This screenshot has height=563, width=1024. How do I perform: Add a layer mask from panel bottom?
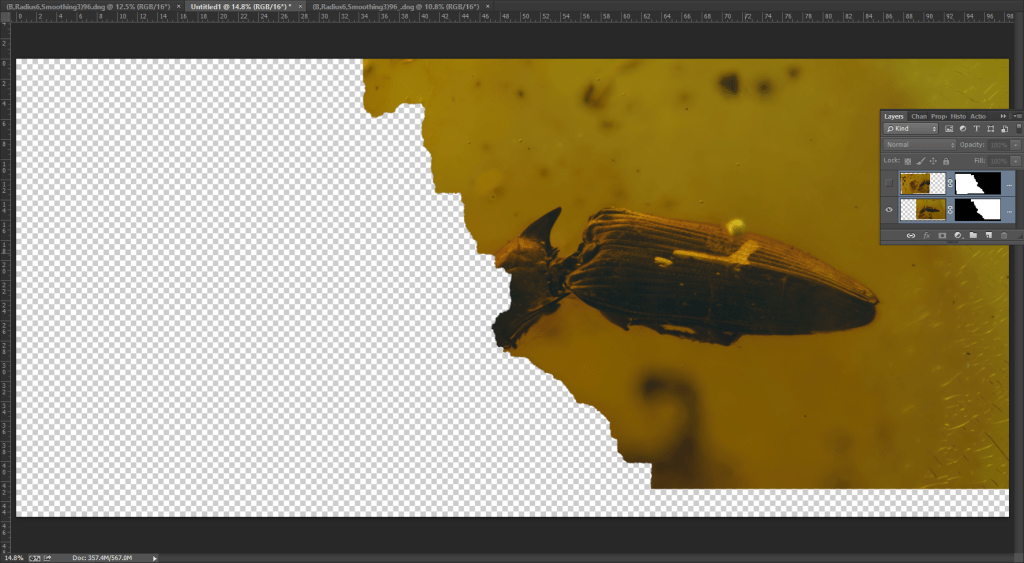point(941,236)
